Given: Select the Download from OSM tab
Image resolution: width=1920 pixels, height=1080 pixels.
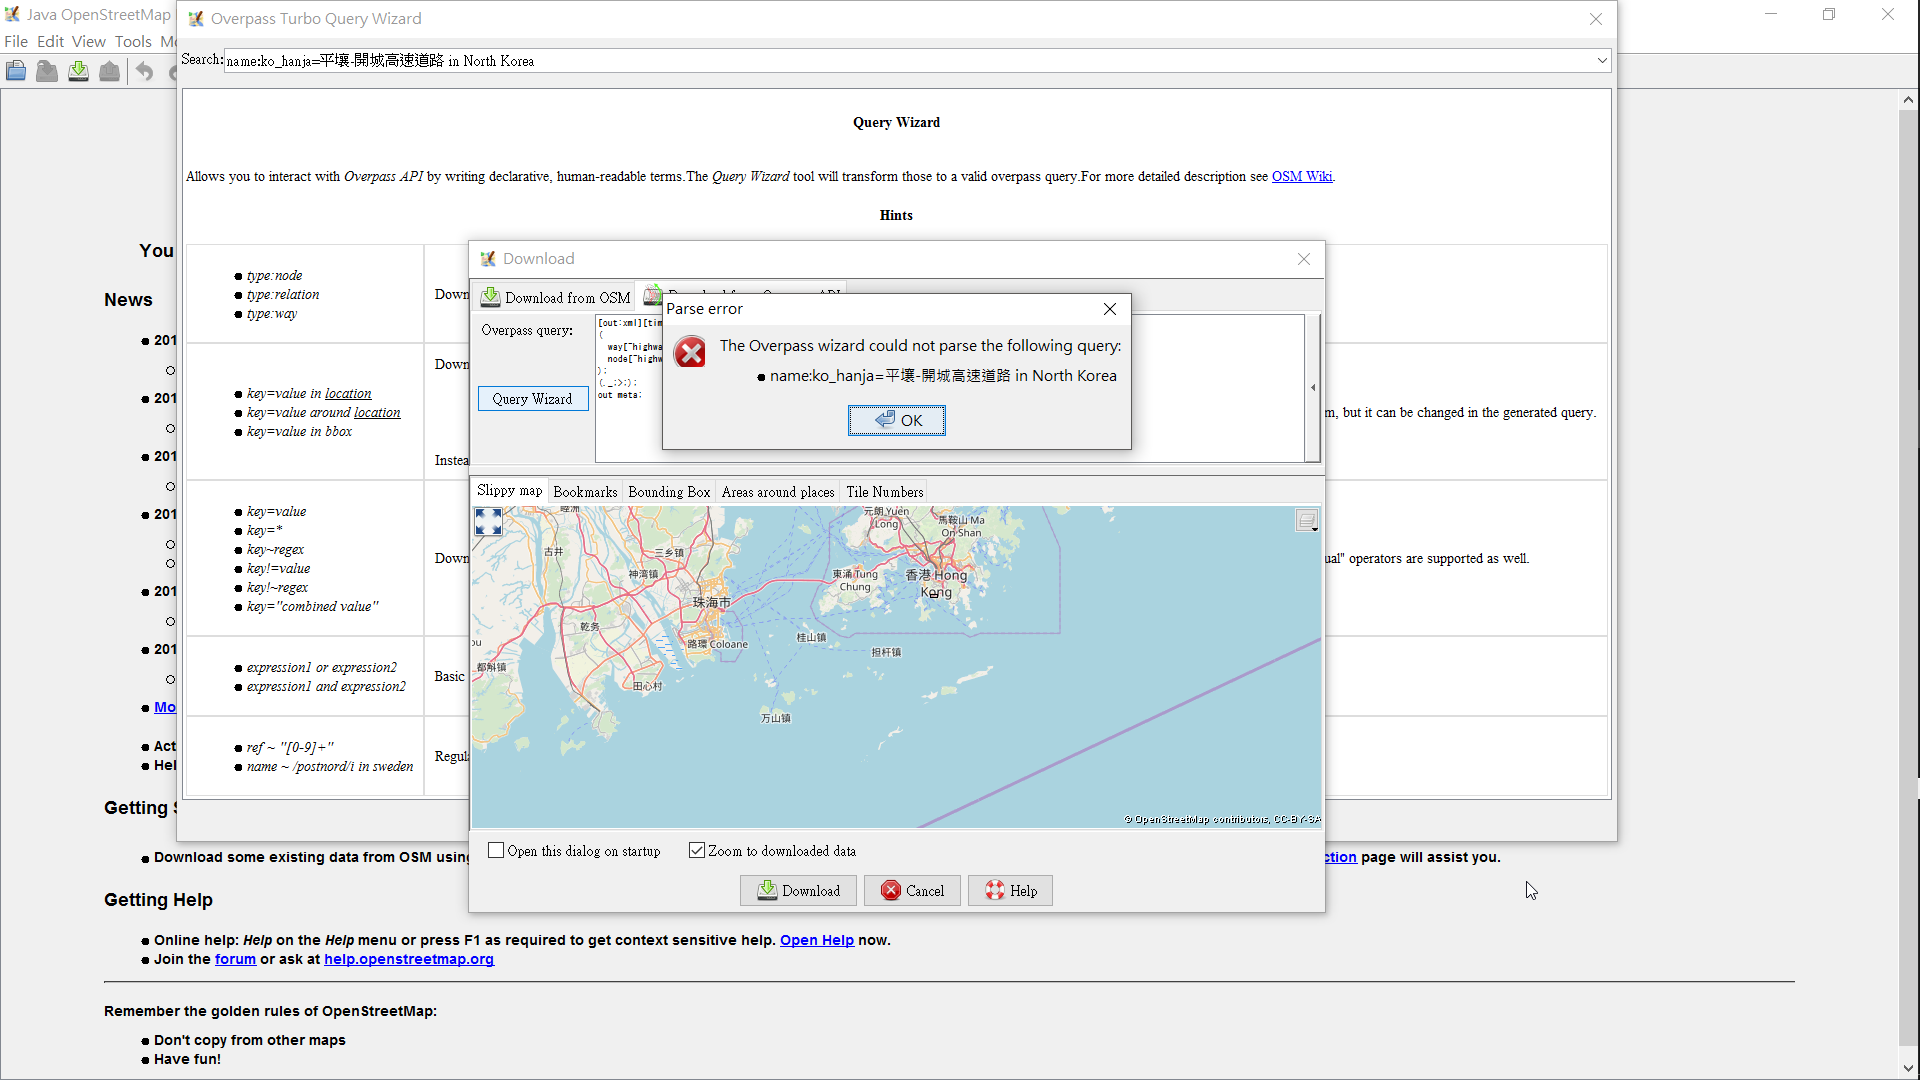Looking at the screenshot, I should pyautogui.click(x=556, y=297).
